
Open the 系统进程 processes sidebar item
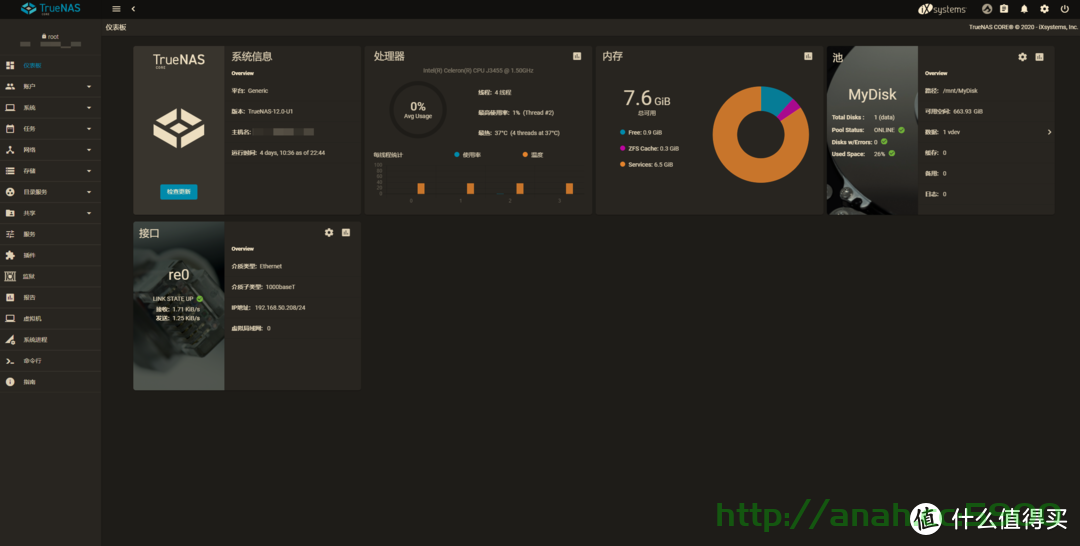50,339
